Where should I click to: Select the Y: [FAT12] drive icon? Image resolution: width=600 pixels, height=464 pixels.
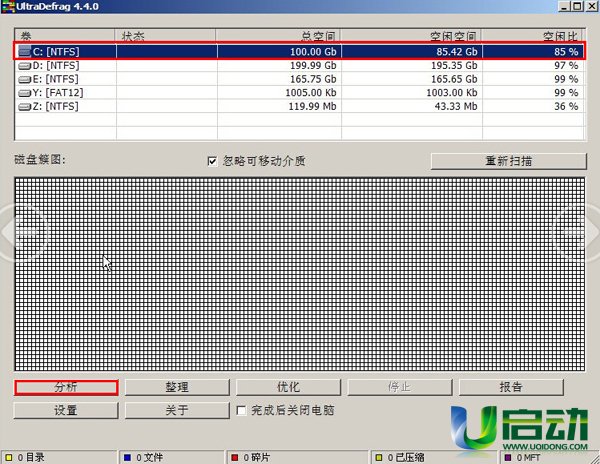[24, 93]
